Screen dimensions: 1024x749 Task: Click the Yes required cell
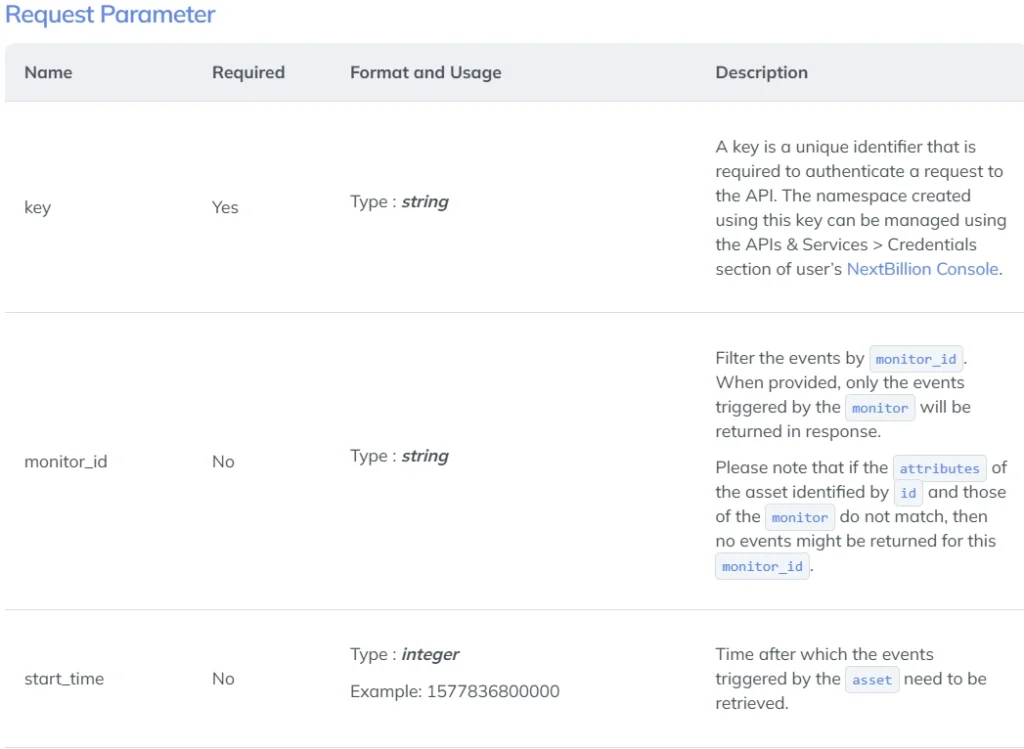[x=225, y=208]
